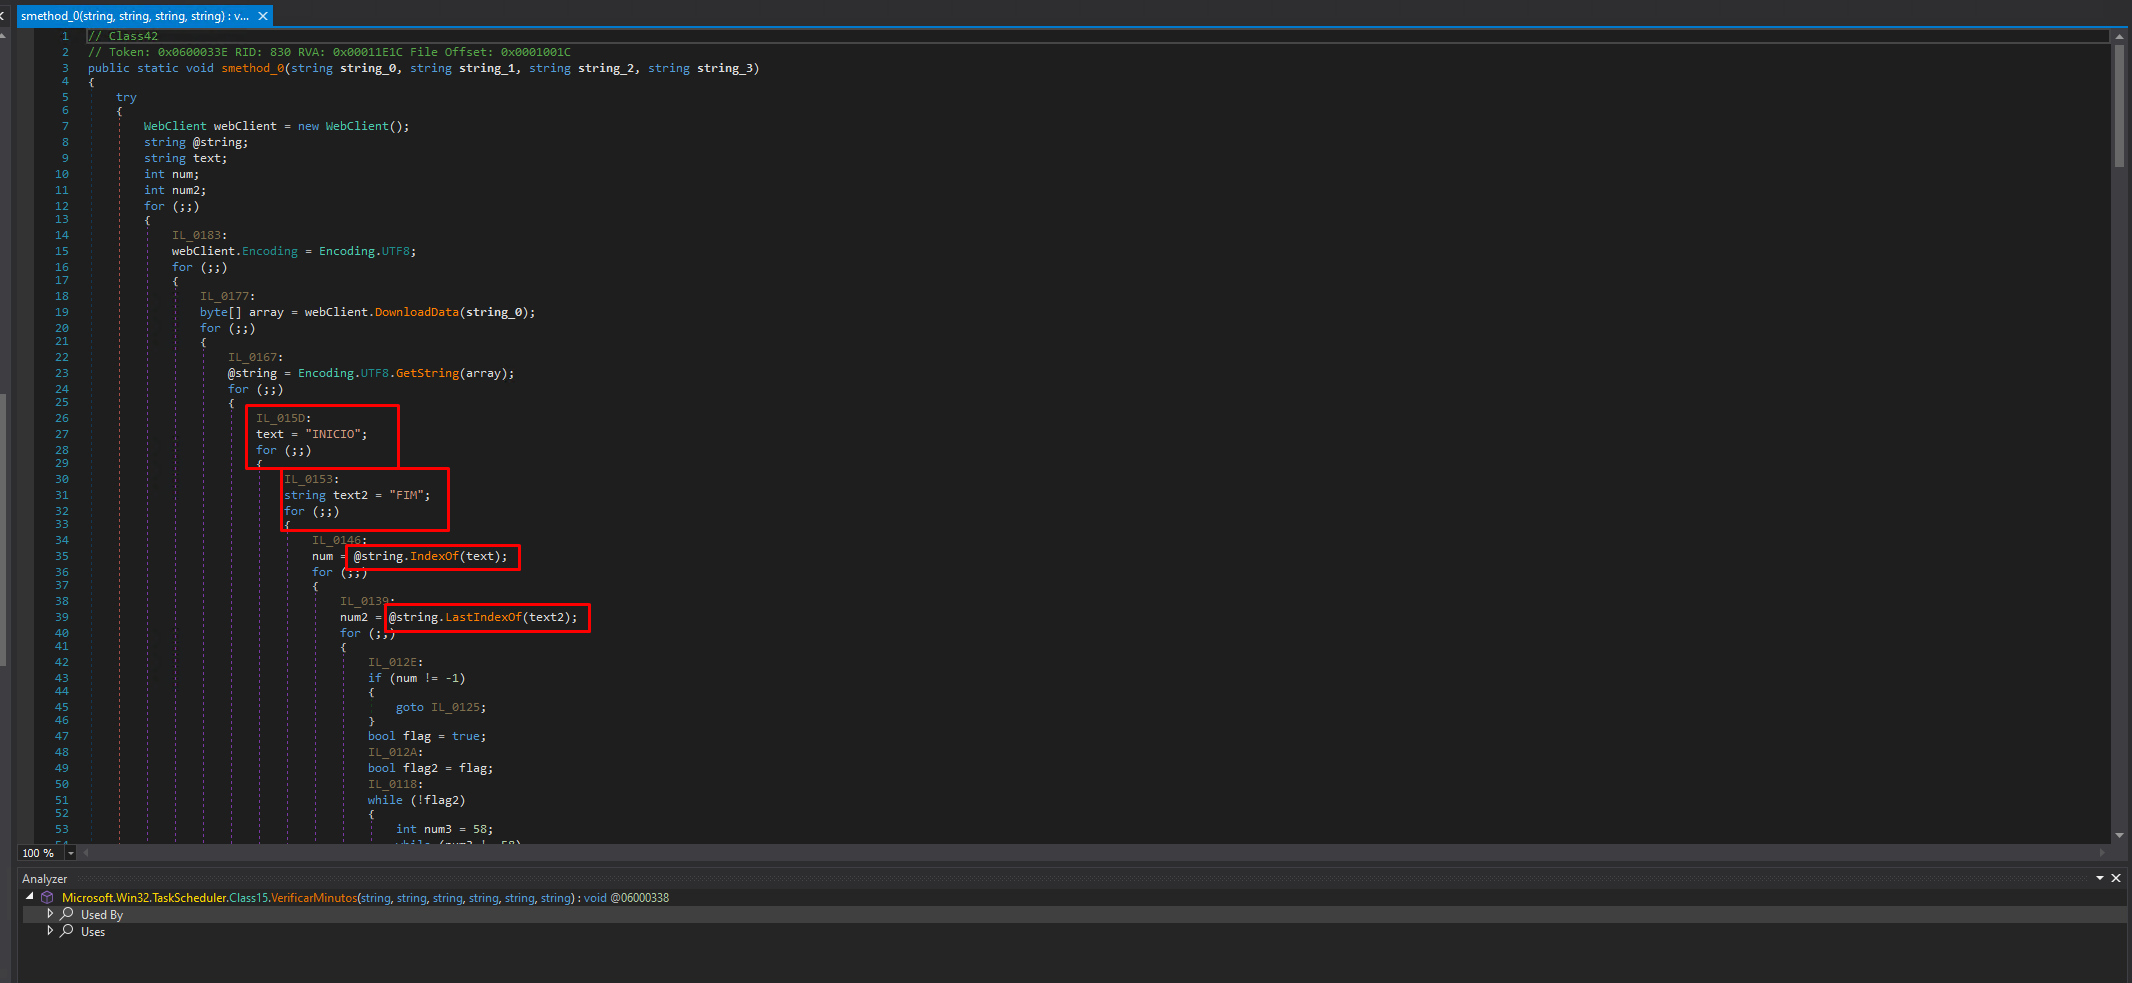Viewport: 2132px width, 983px height.
Task: Close the Analyzer panel
Action: coord(2116,878)
